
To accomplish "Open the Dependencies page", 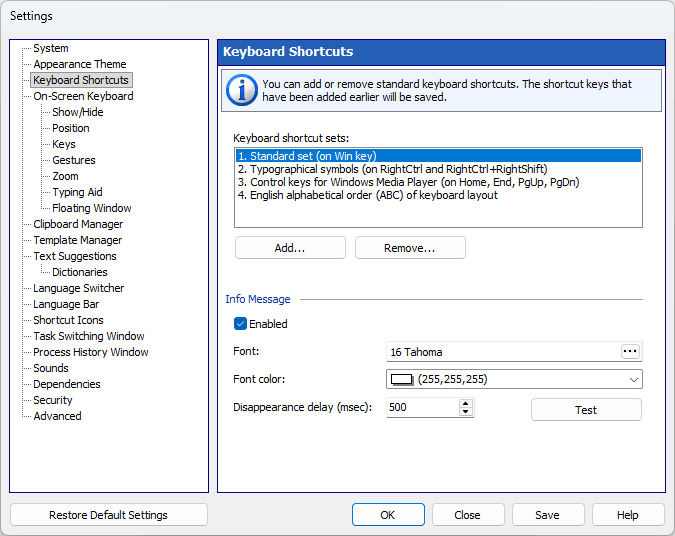I will click(67, 384).
